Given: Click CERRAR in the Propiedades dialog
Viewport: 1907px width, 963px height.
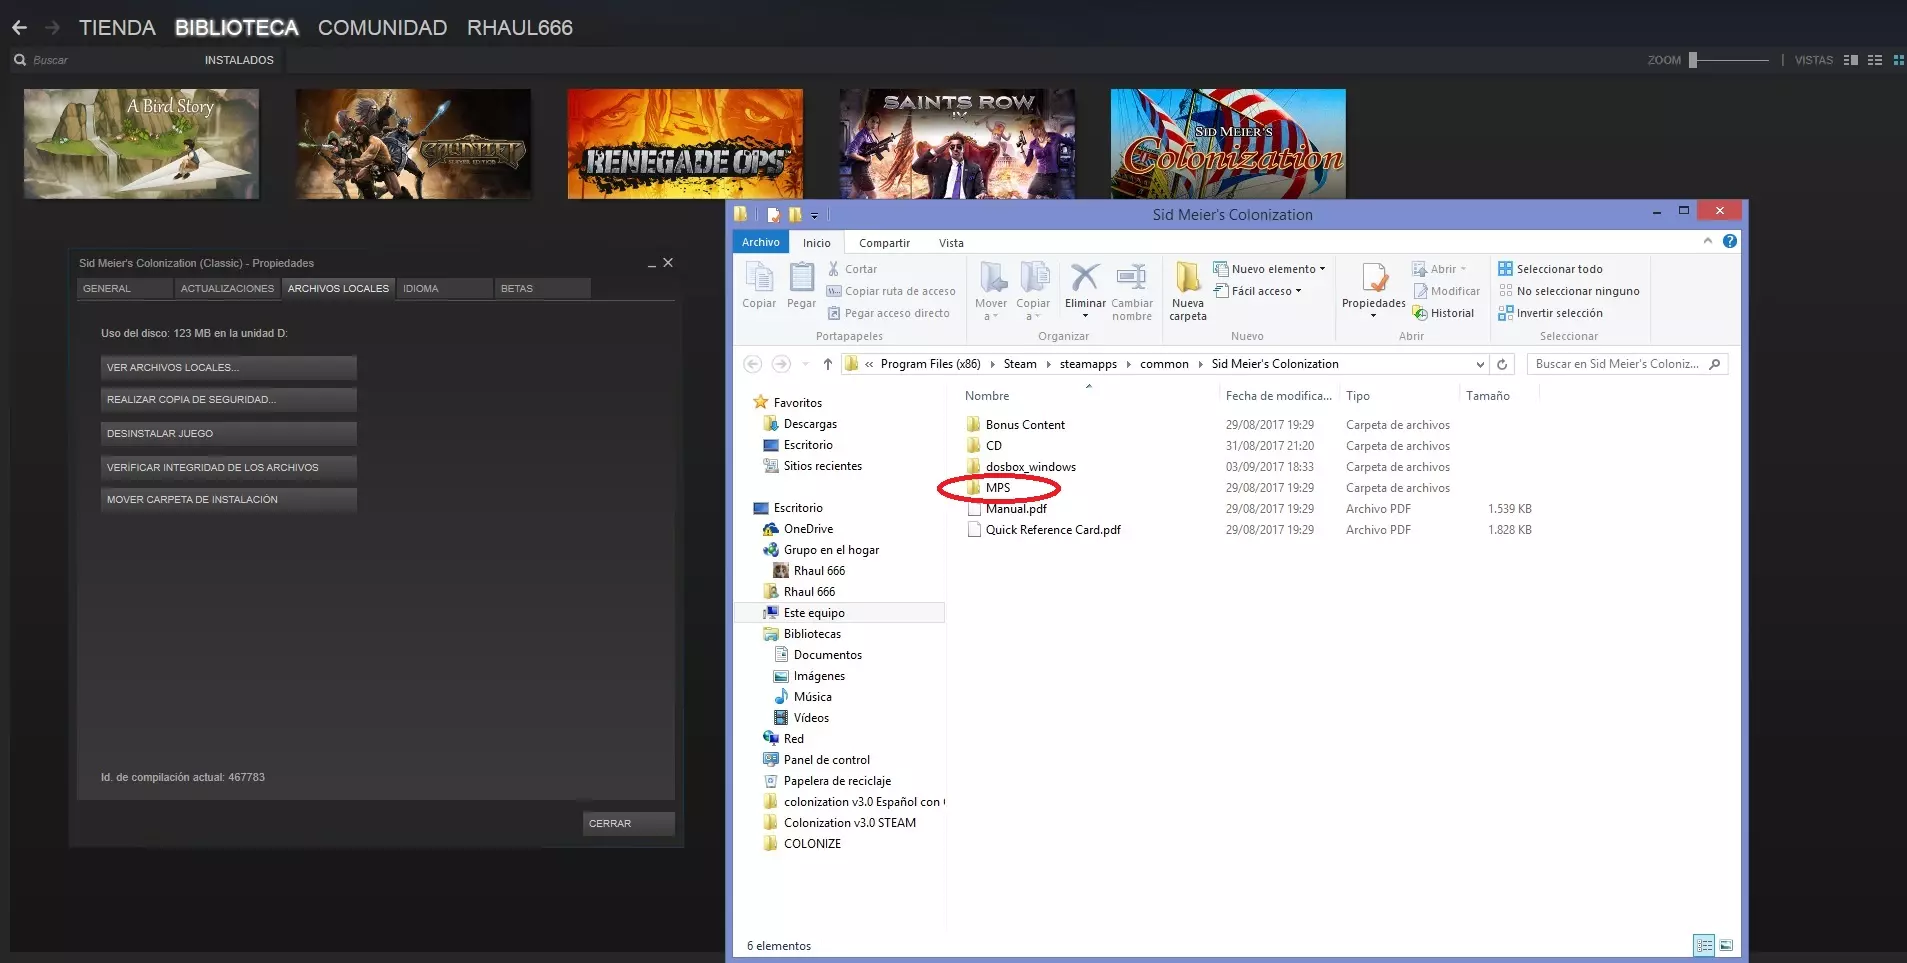Looking at the screenshot, I should click(628, 823).
